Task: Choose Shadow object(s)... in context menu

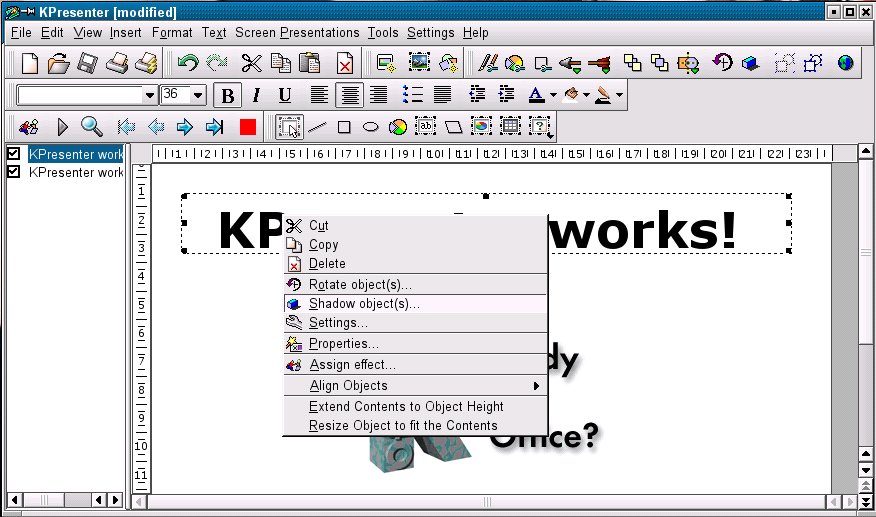Action: click(415, 303)
